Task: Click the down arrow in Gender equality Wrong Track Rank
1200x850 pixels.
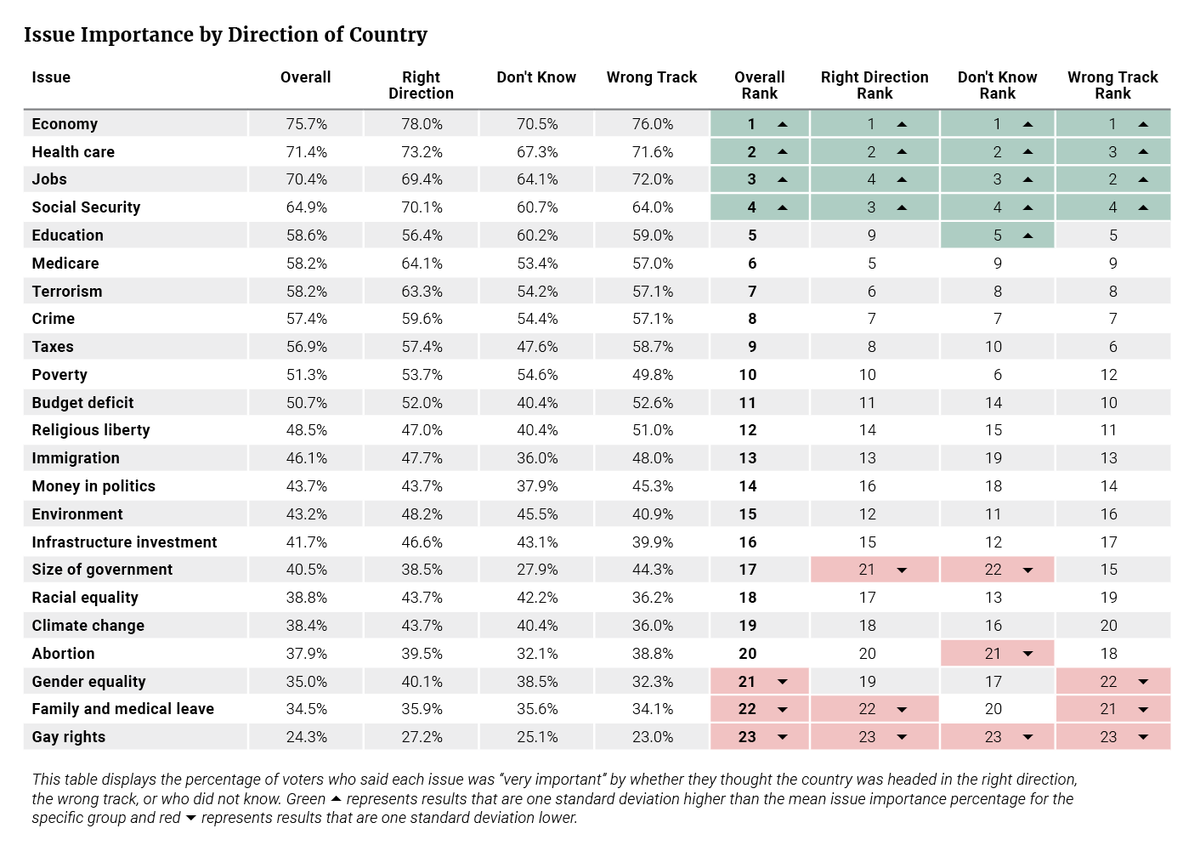Action: (1142, 682)
